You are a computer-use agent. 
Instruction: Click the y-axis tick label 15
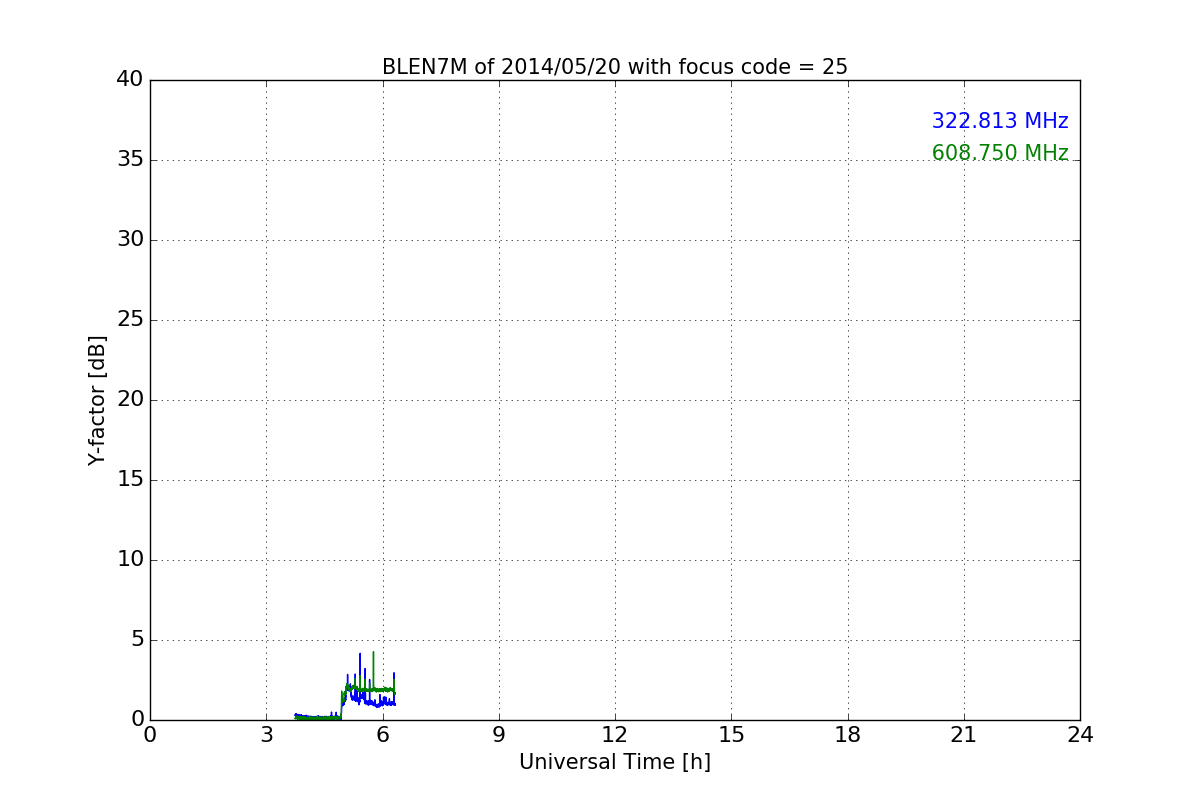130,480
